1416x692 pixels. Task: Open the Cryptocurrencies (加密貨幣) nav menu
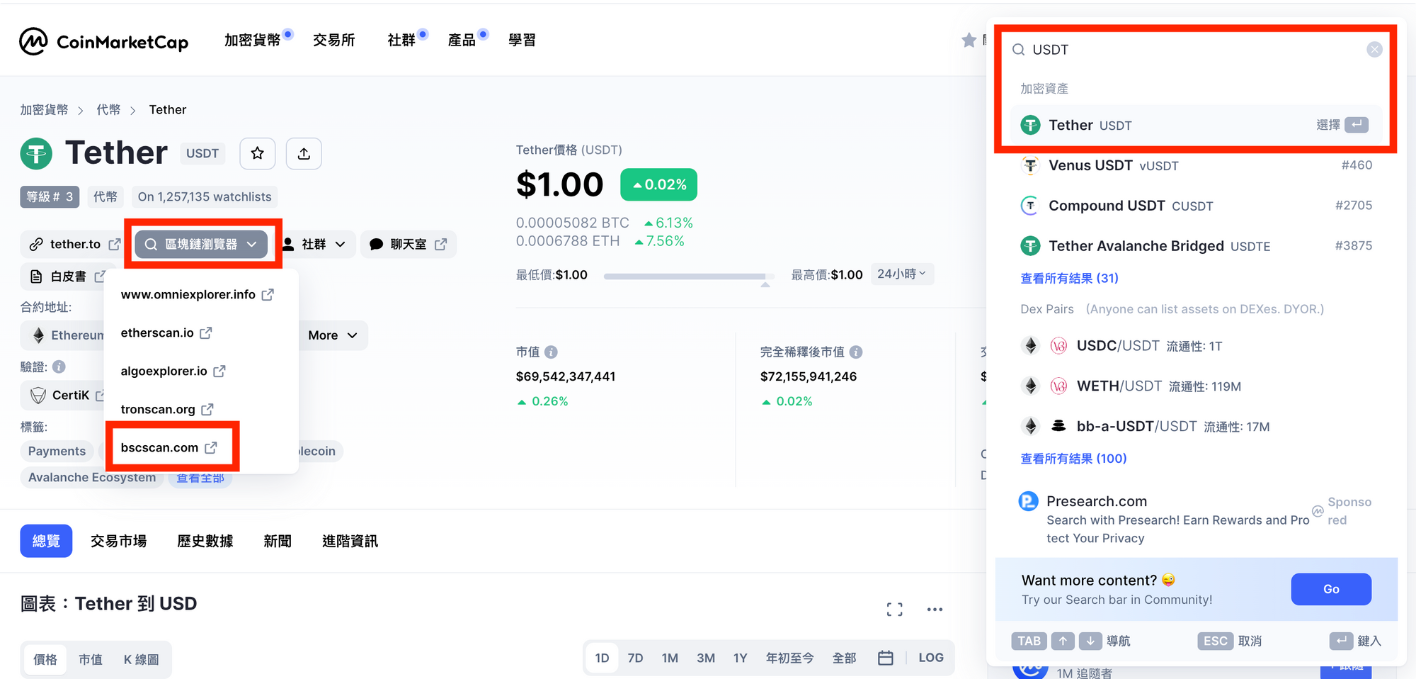[253, 40]
